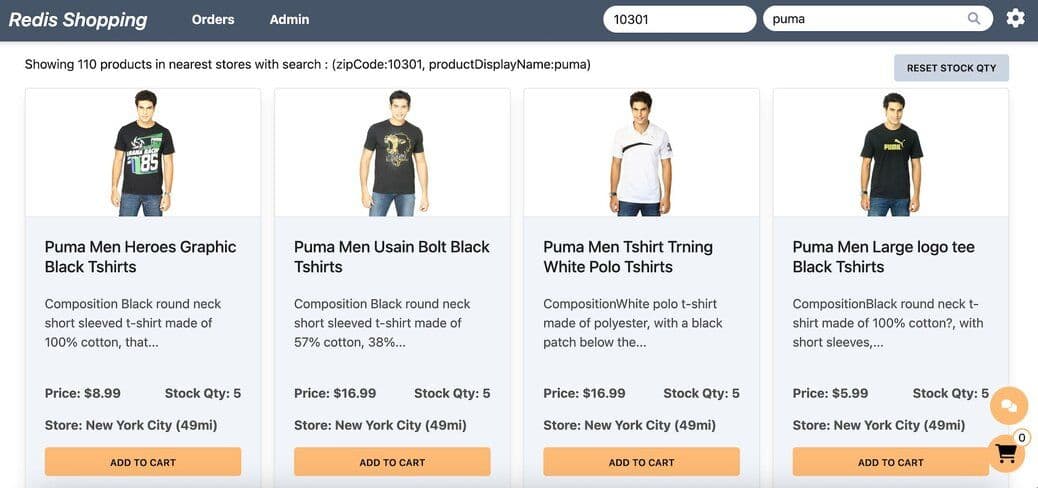The height and width of the screenshot is (488, 1038).
Task: Add Puma Trning White Polo to cart
Action: 641,462
